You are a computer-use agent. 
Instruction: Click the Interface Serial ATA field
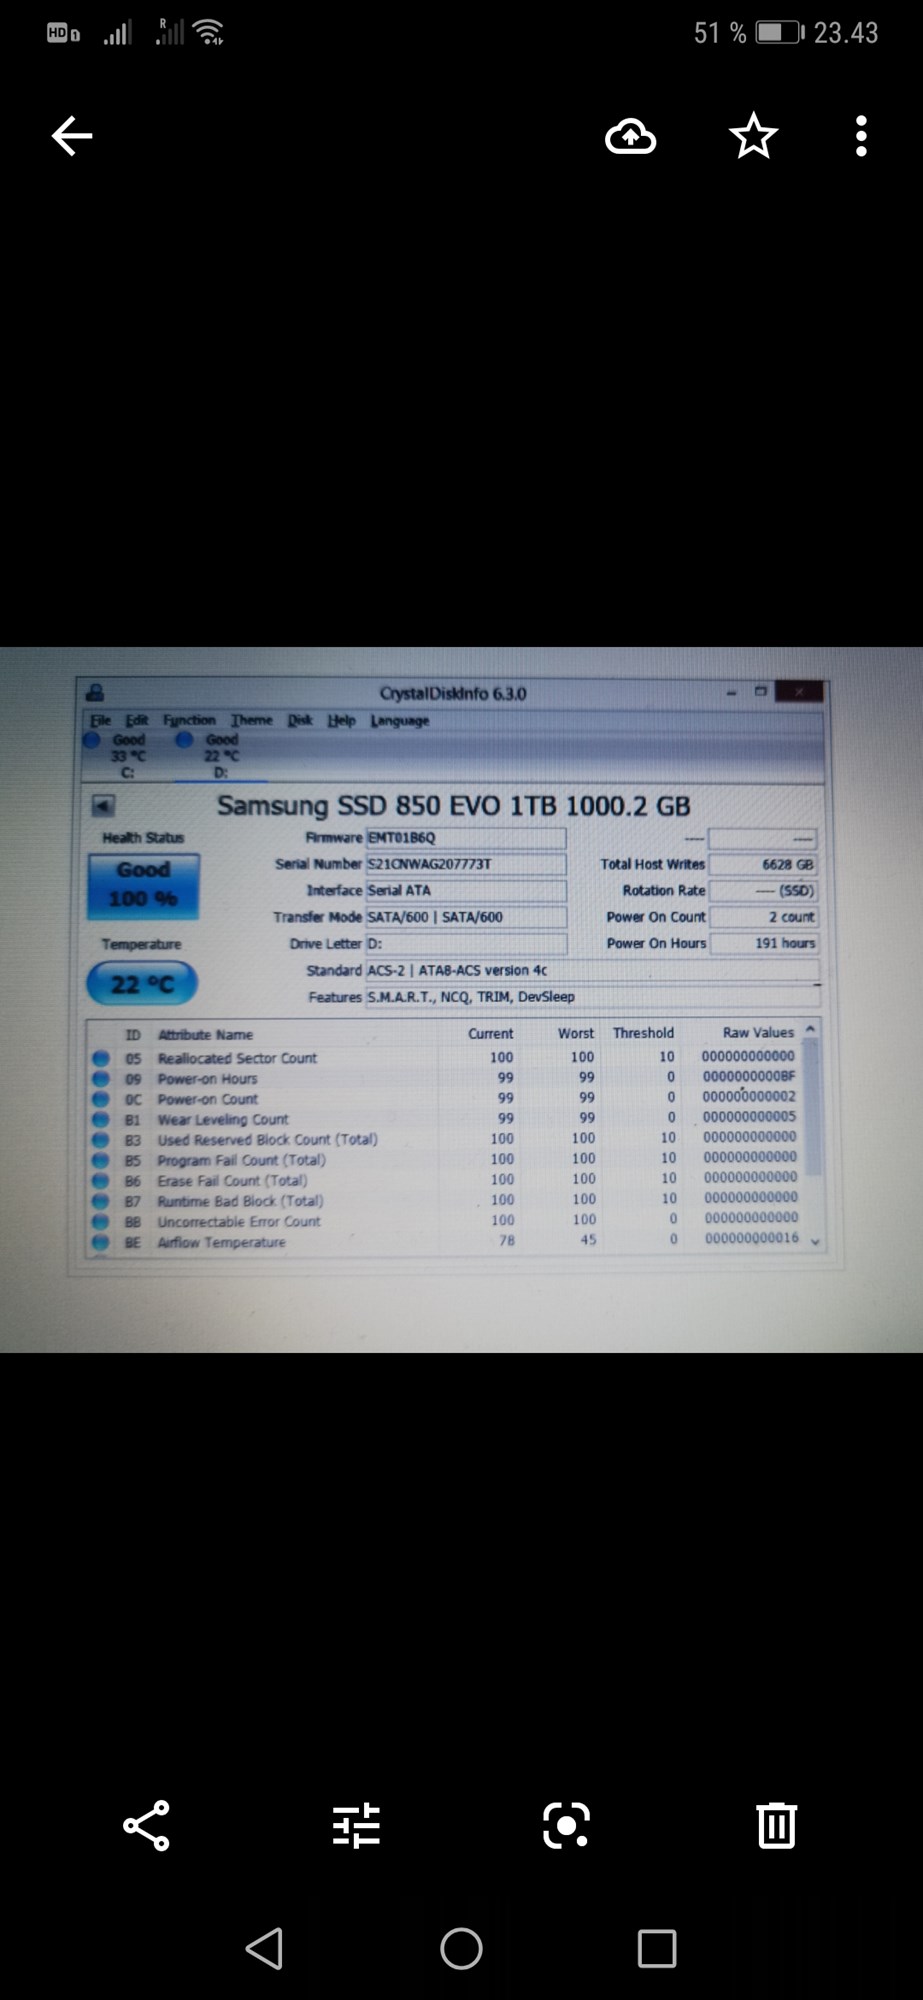coord(466,890)
